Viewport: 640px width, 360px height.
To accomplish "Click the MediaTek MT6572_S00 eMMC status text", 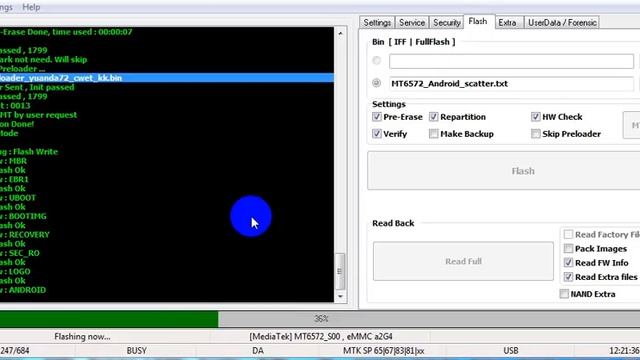I will pos(321,337).
